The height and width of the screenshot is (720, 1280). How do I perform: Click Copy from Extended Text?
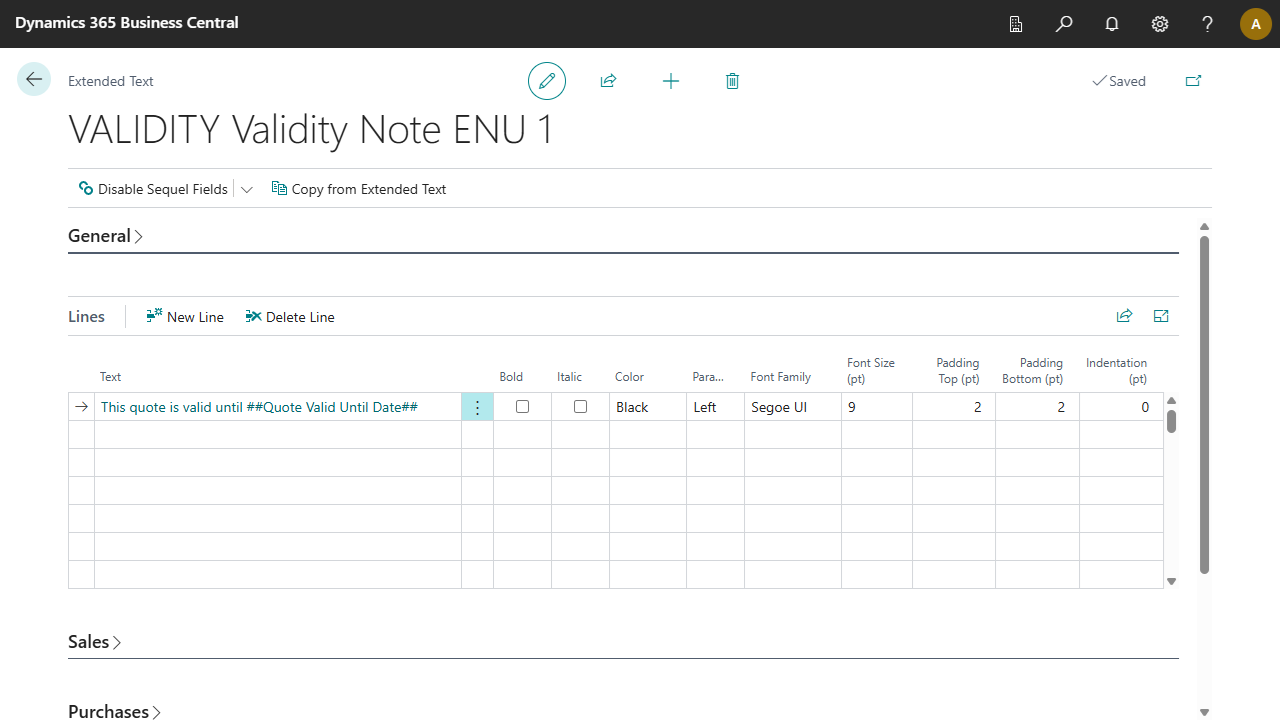tap(359, 189)
